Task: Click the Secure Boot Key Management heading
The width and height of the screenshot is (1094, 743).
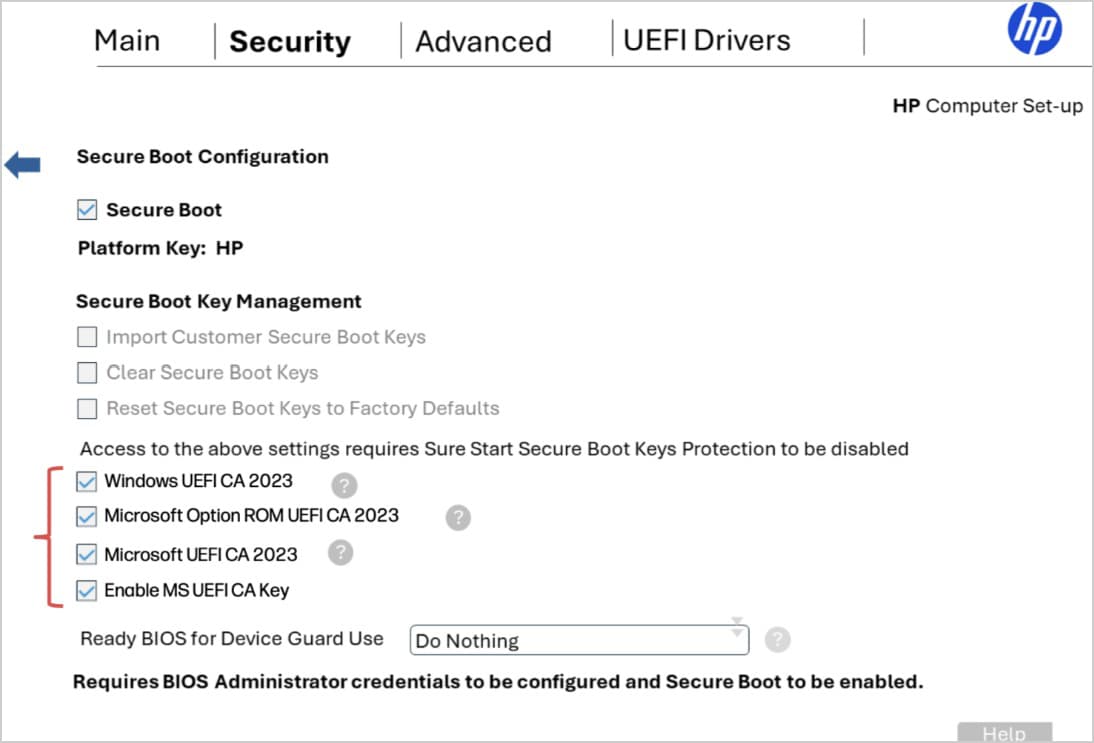Action: (x=218, y=301)
